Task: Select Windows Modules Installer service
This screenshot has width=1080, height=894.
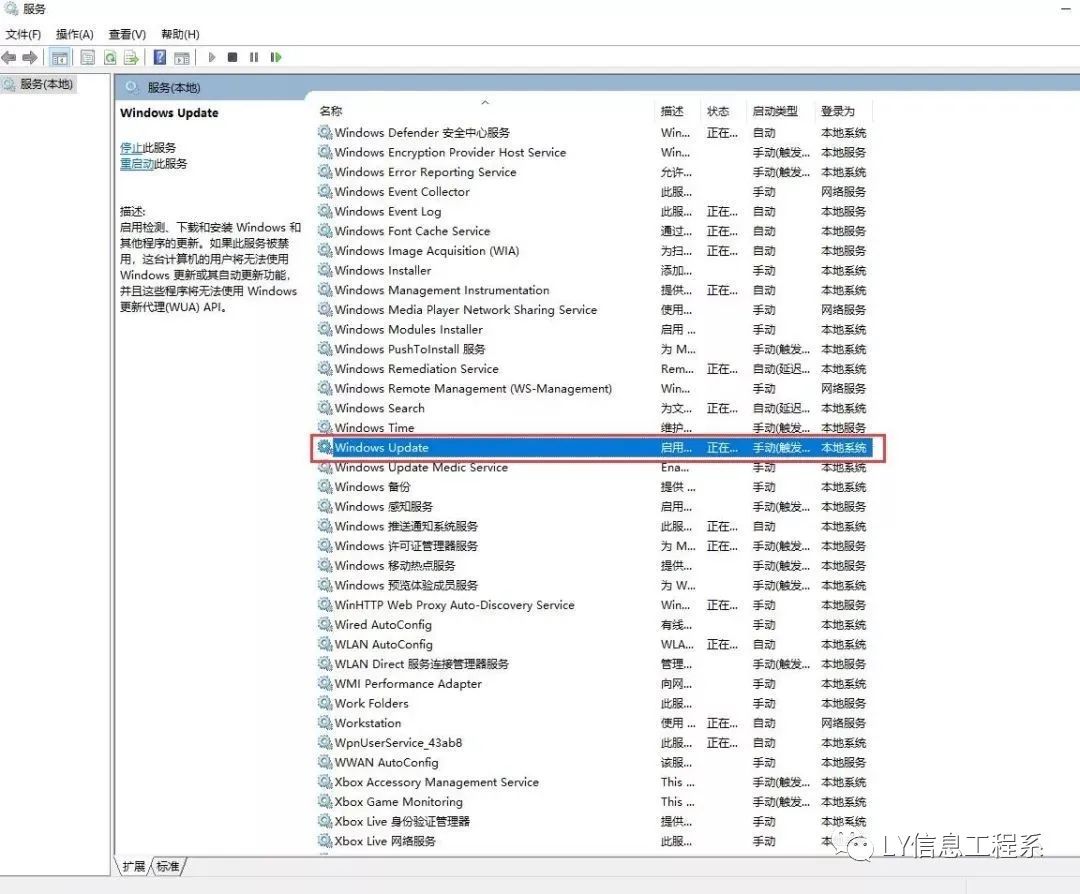Action: click(x=592, y=329)
